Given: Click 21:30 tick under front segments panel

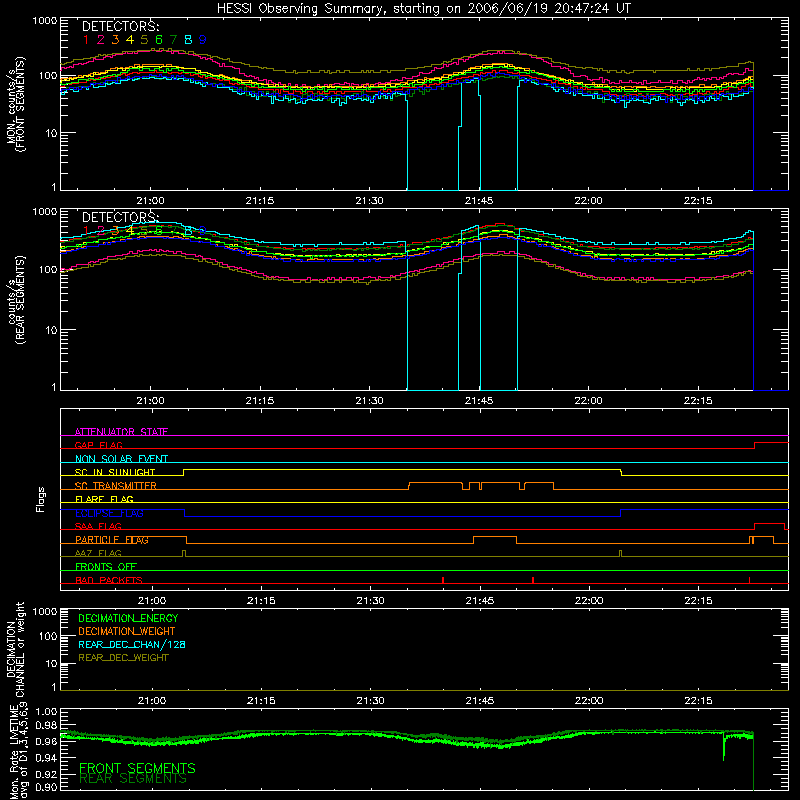Looking at the screenshot, I should coord(369,201).
